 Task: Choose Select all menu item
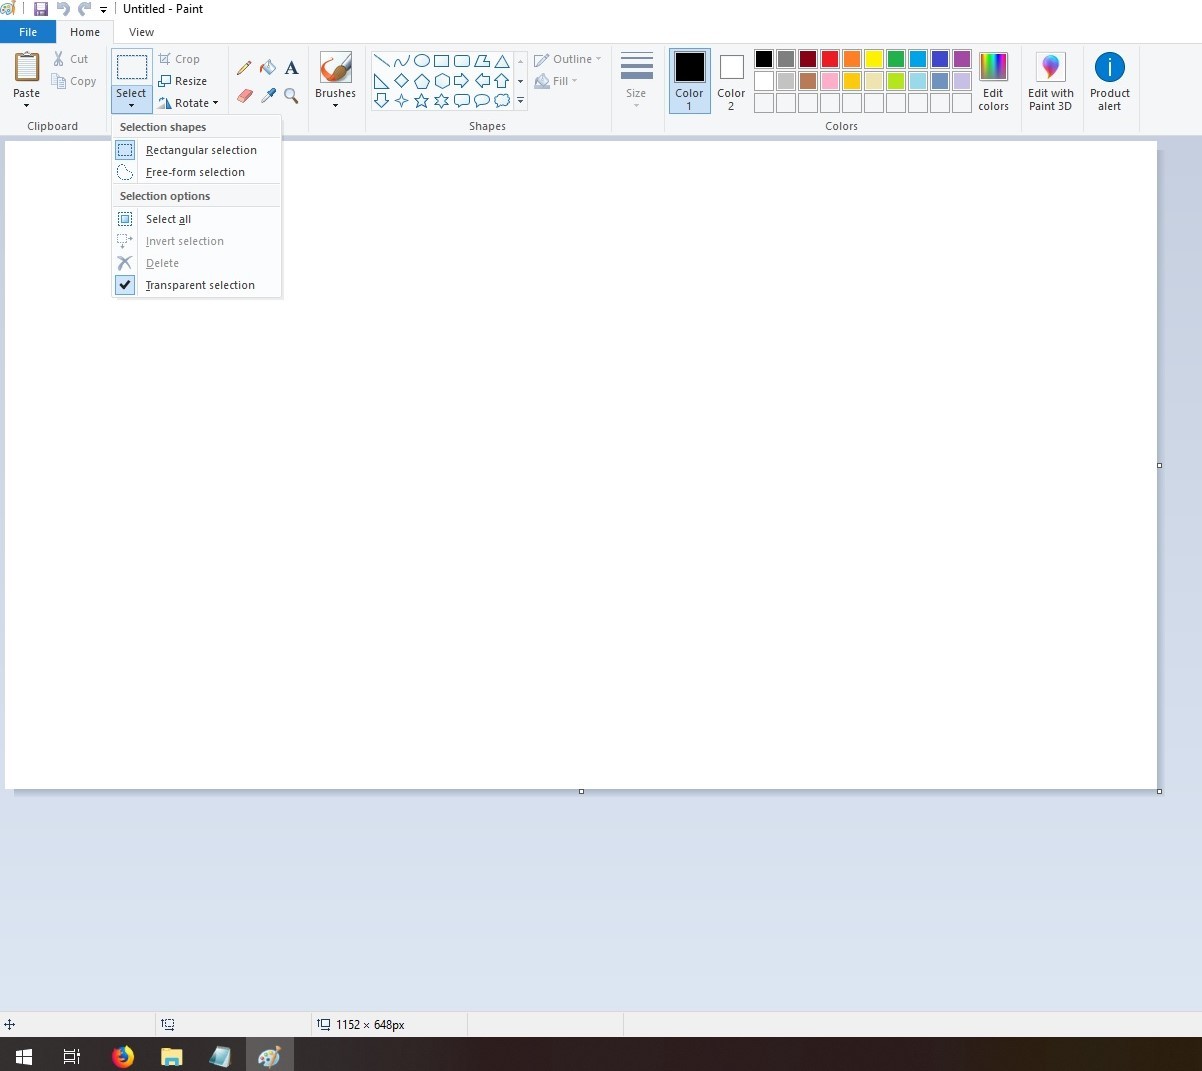[x=197, y=219]
